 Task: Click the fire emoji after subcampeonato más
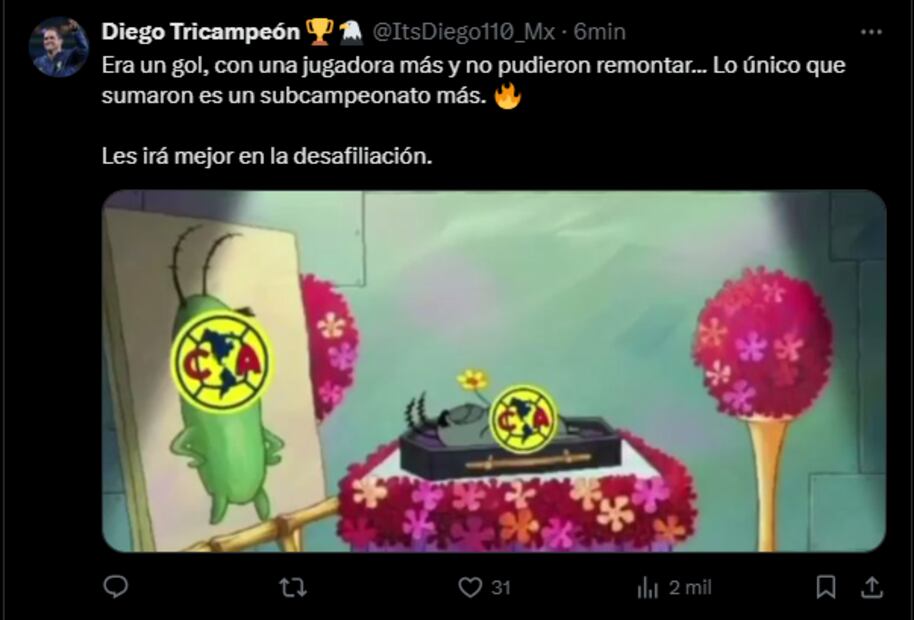pos(507,96)
